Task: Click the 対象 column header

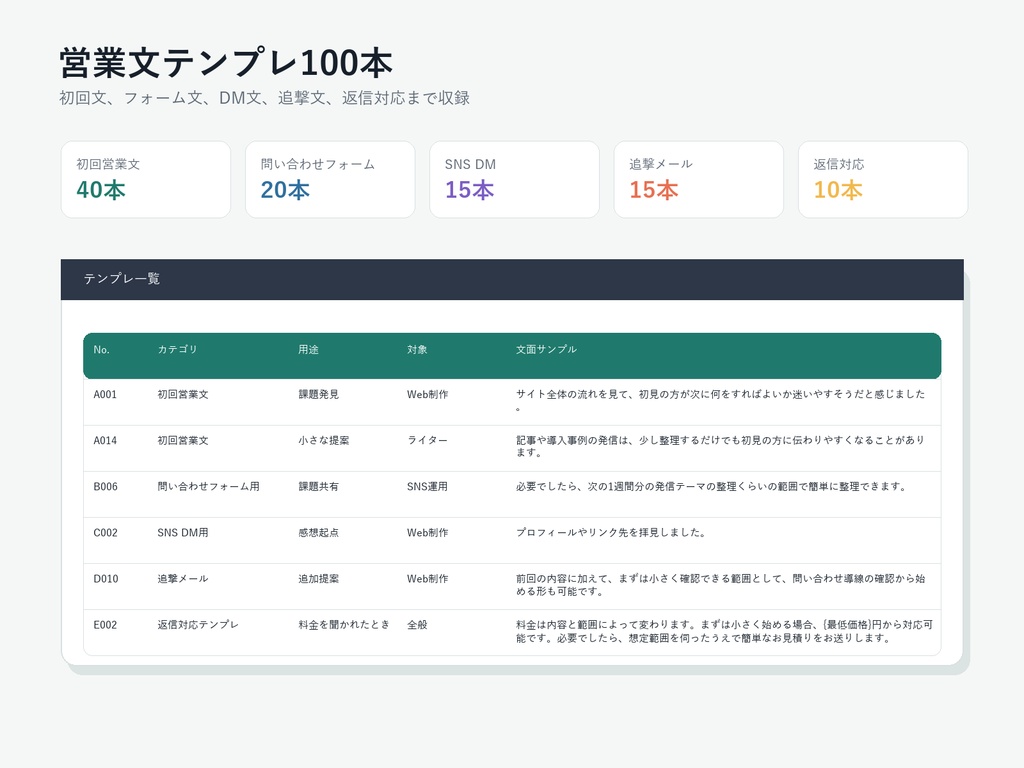Action: (x=417, y=349)
